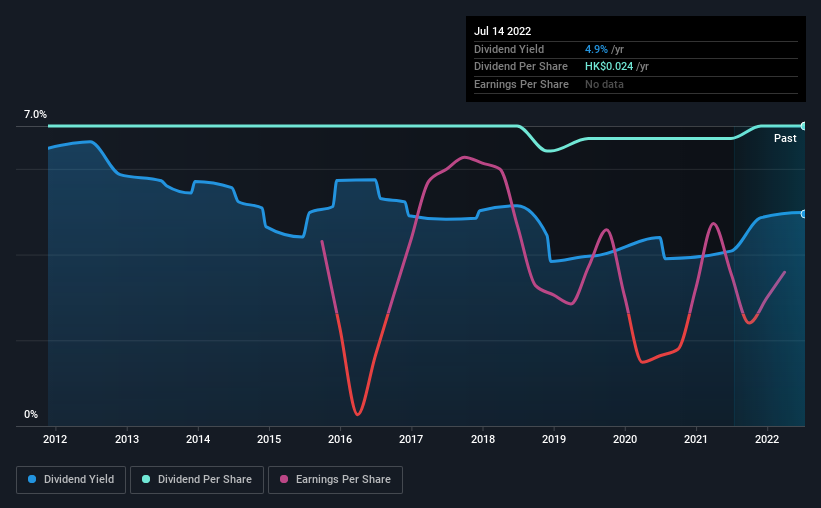Click the Jul 14 2022 tooltip date header
Screen dimensions: 821x508
click(503, 31)
